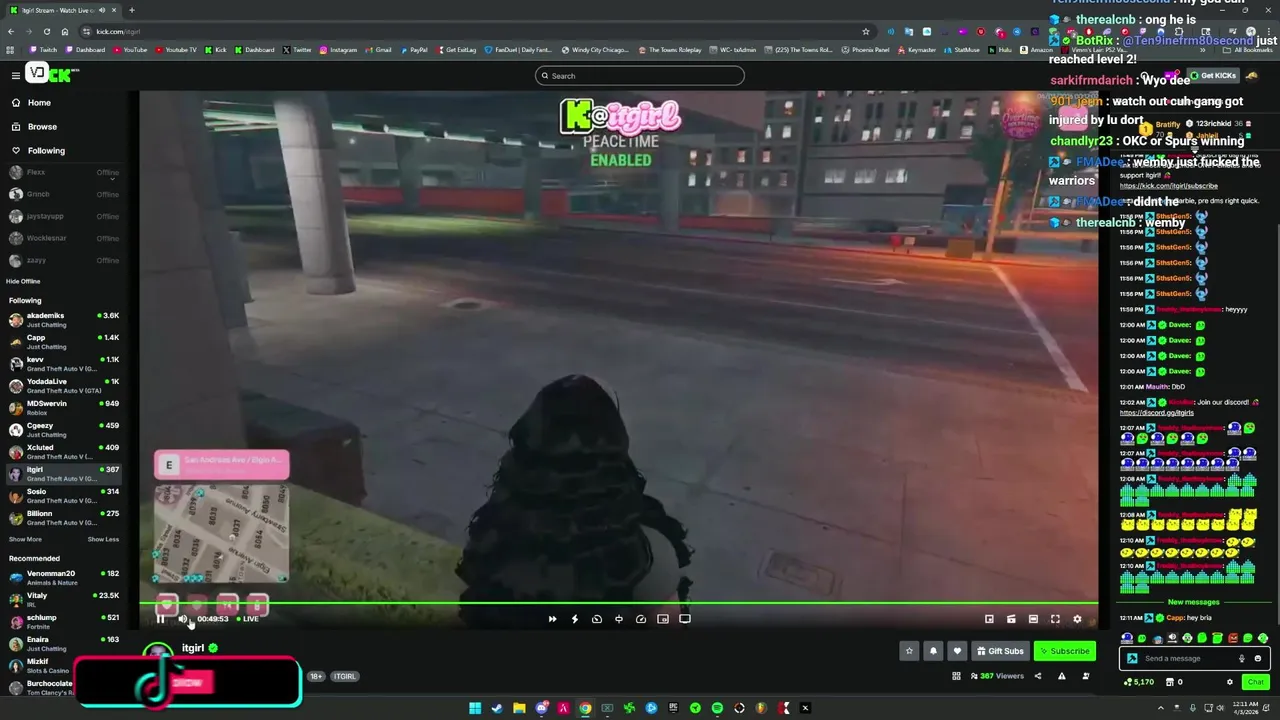Open YodadaLive channel in sidebar

pyautogui.click(x=64, y=386)
